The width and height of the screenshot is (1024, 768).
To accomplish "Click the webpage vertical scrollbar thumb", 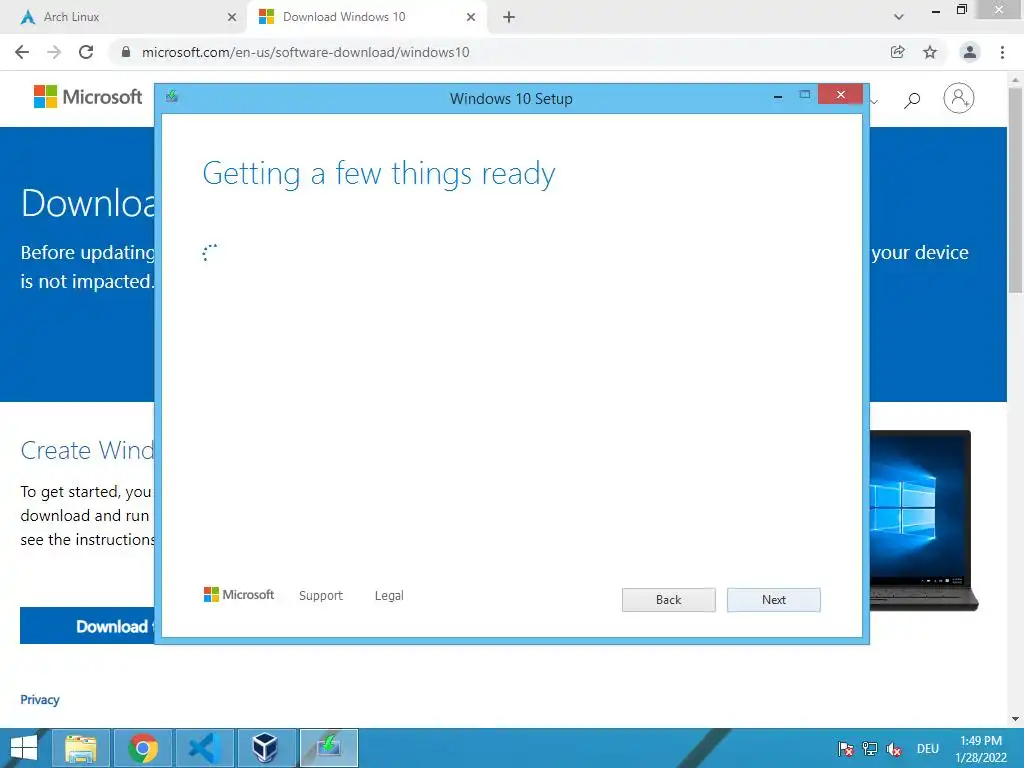I will point(1016,189).
